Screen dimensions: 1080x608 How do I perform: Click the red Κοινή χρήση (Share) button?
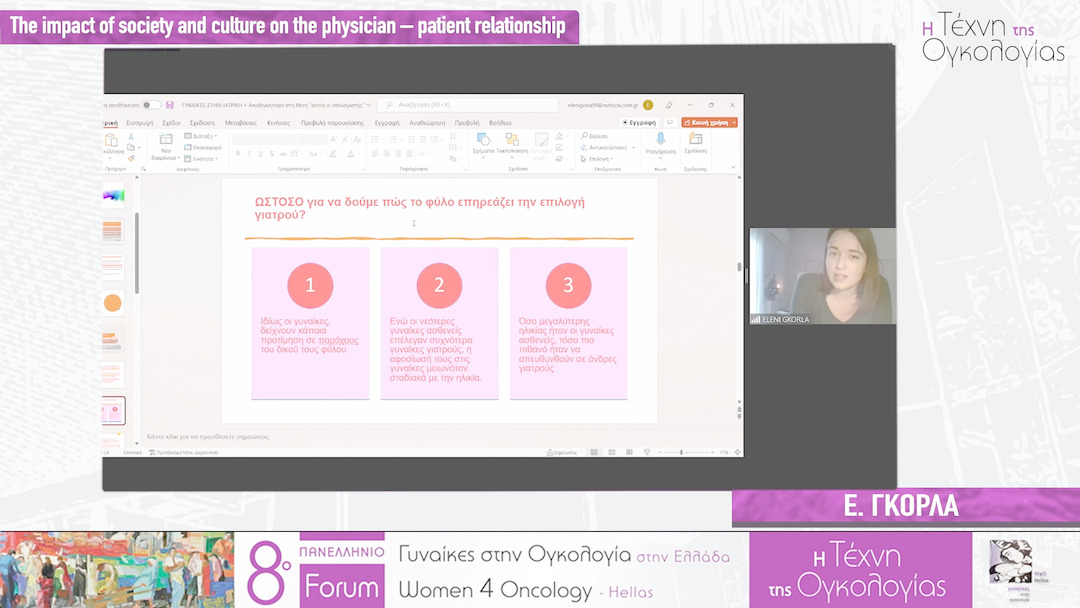709,123
